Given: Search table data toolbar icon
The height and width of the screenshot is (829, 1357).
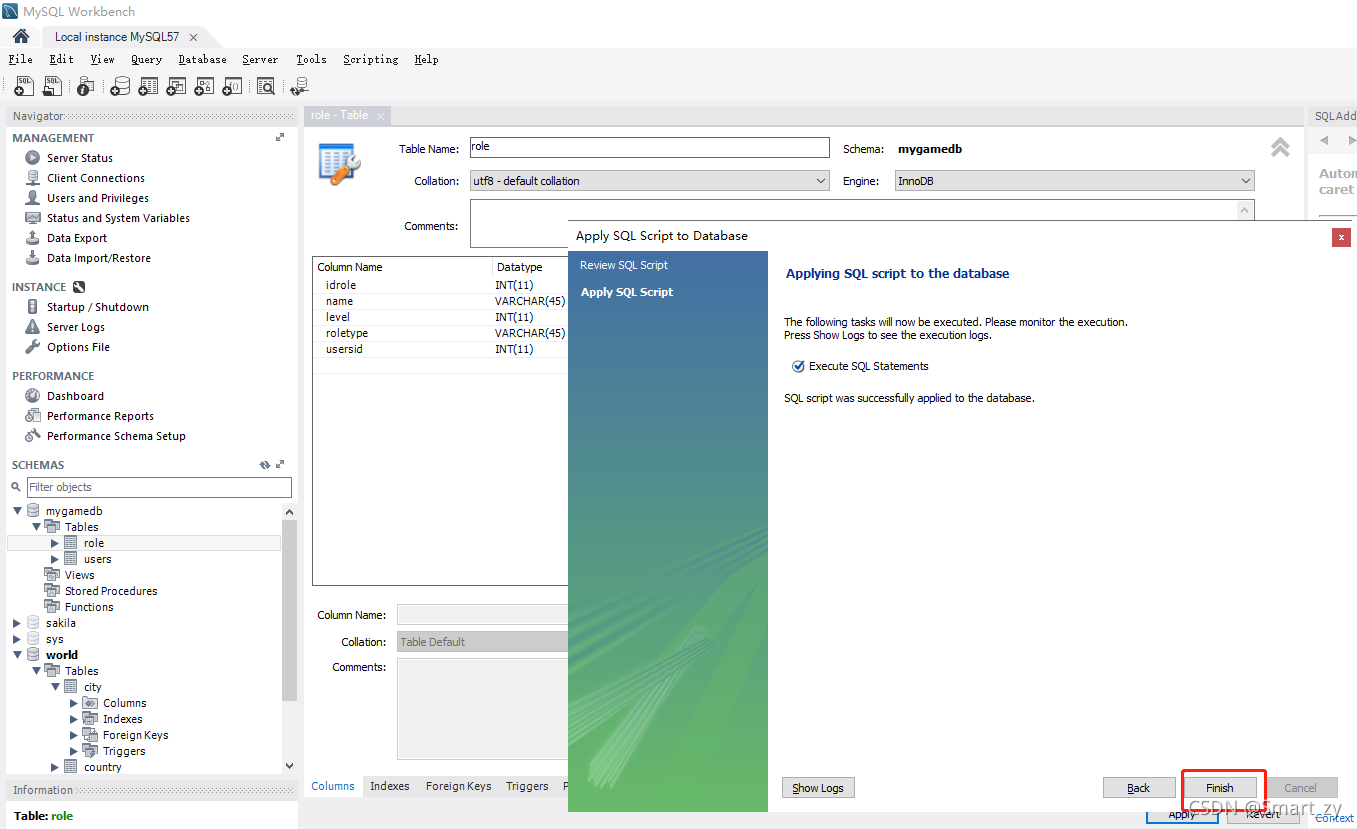Looking at the screenshot, I should pos(266,87).
